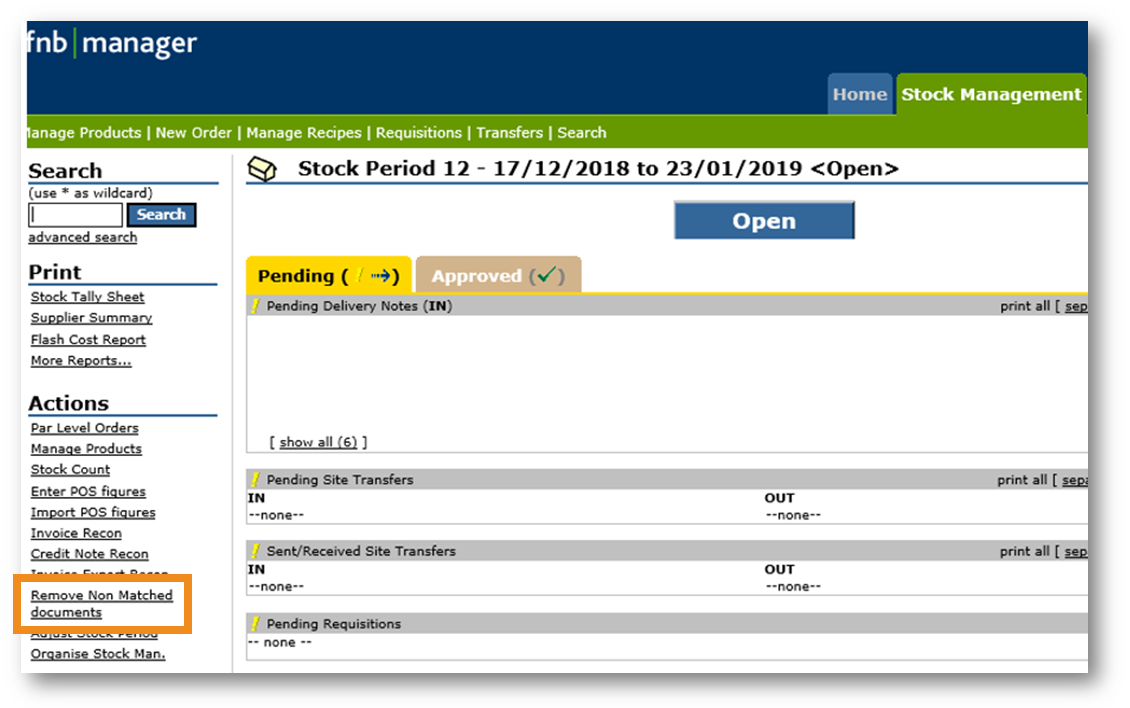This screenshot has height=708, width=1130.
Task: Expand the show all (6) delivery notes
Action: [x=318, y=442]
